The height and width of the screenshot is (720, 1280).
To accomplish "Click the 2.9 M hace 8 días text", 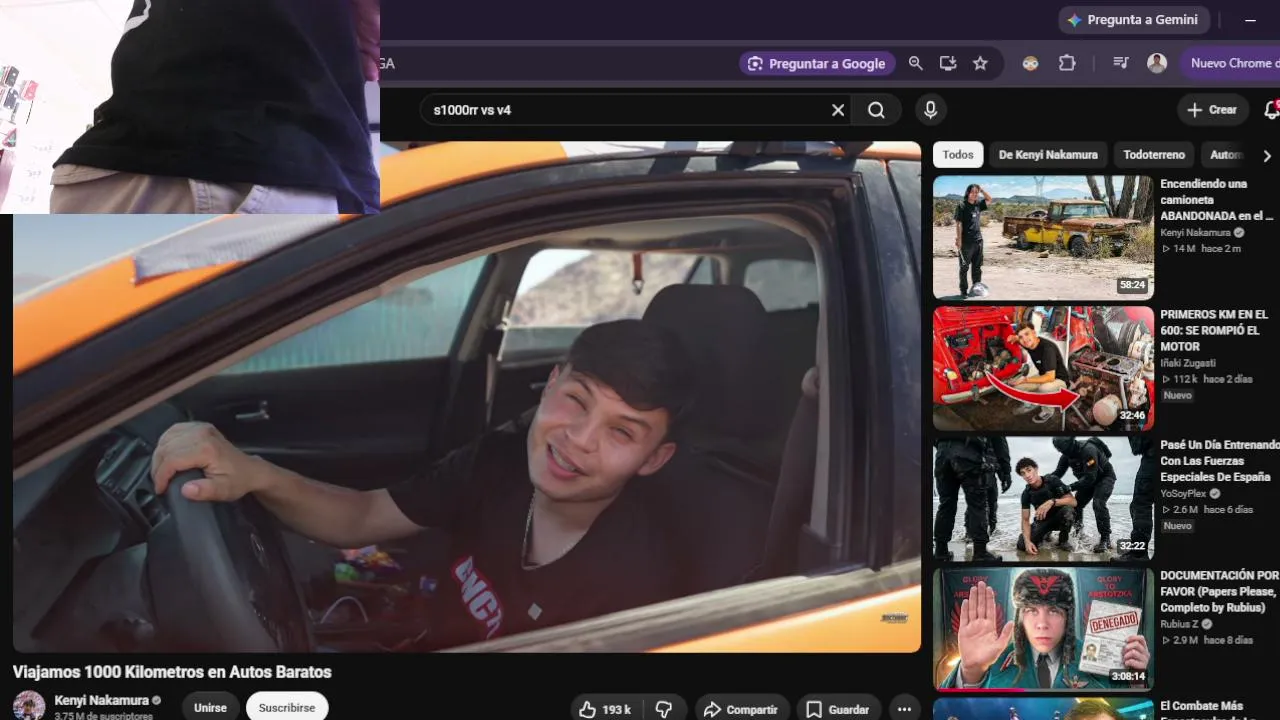I will click(1206, 640).
